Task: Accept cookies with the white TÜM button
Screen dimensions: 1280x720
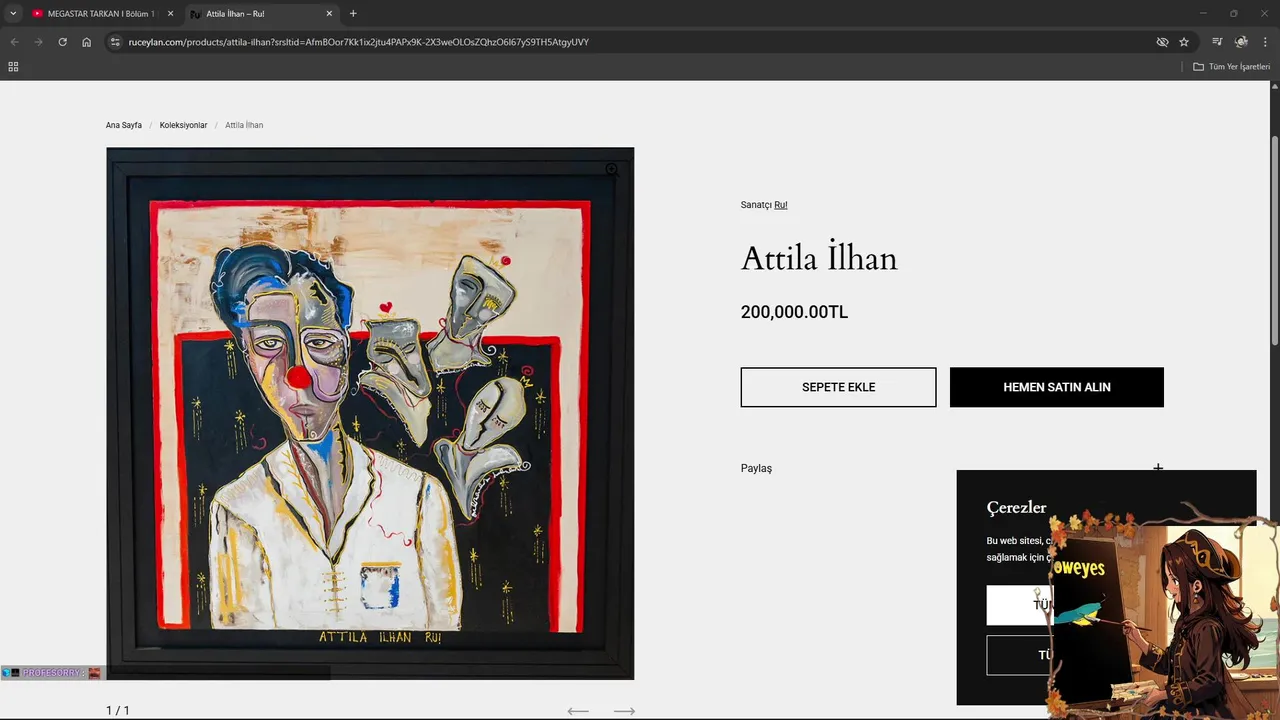Action: click(x=1018, y=605)
